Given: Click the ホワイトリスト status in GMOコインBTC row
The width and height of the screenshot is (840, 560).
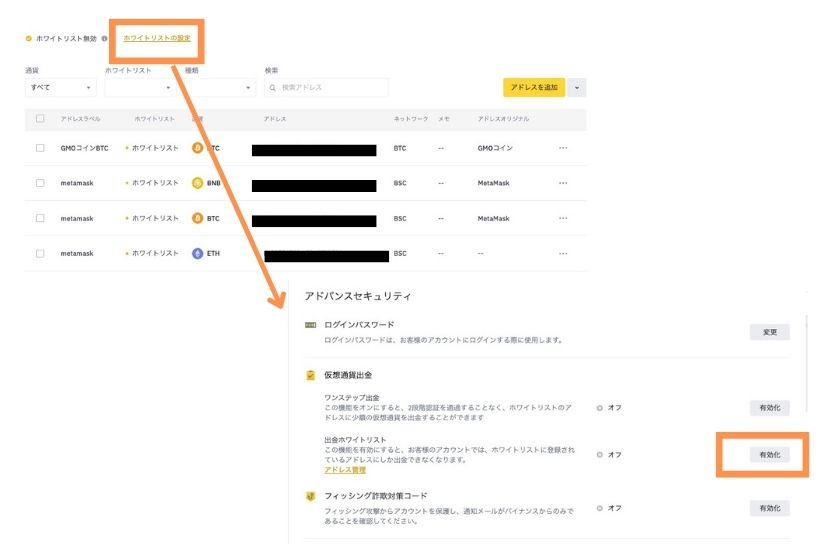Looking at the screenshot, I should [152, 148].
